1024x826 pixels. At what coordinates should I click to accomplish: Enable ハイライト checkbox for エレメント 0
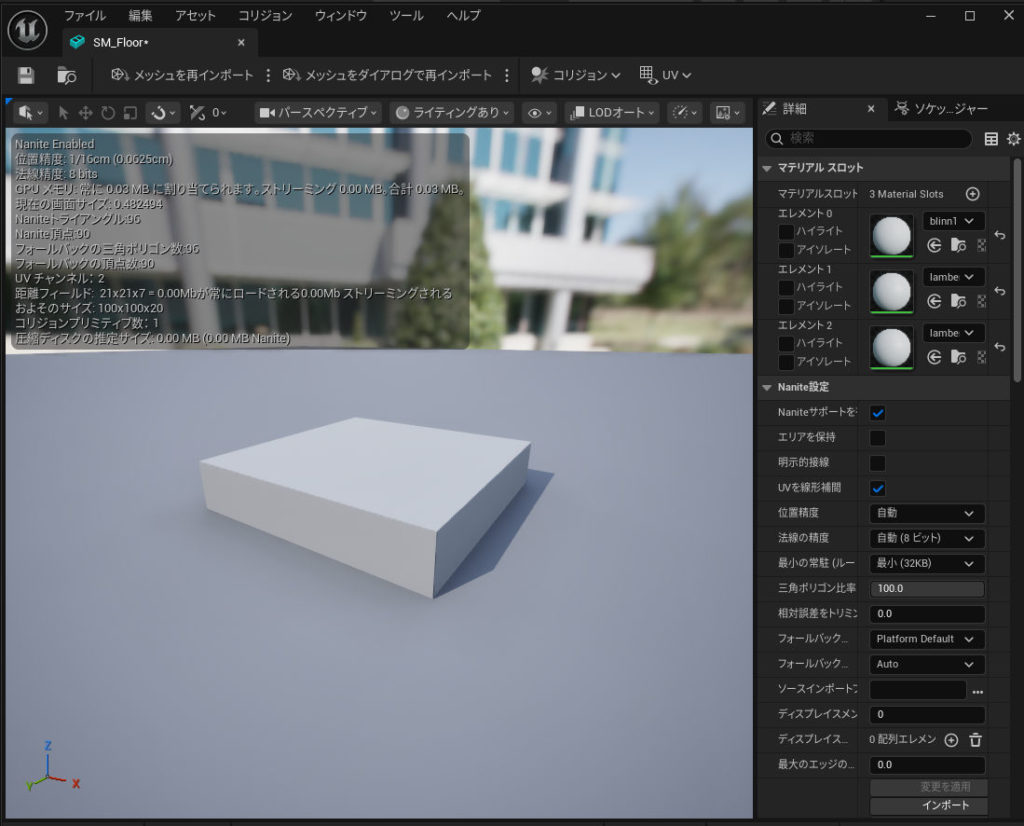tap(787, 232)
